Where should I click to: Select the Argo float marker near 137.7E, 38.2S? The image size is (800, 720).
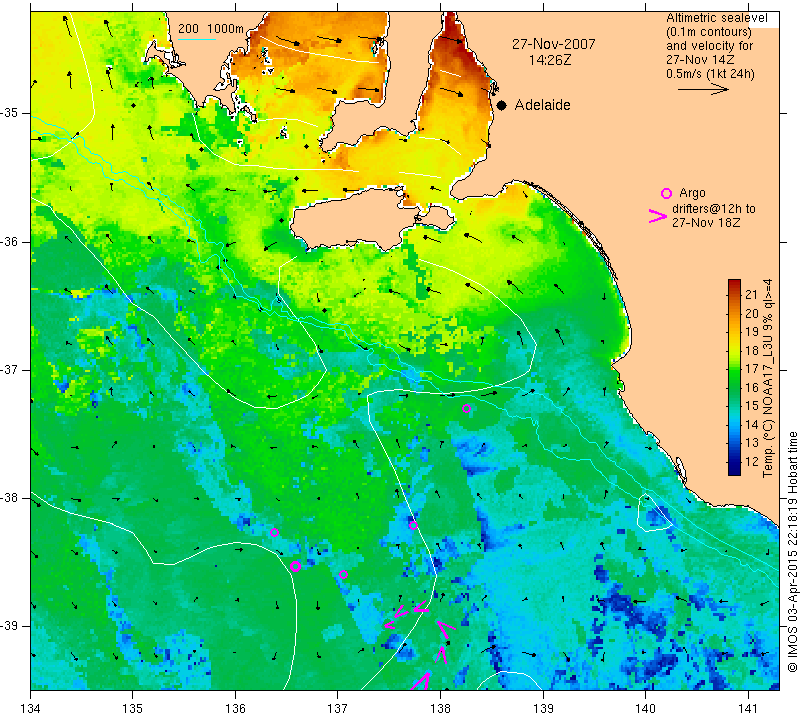click(x=413, y=525)
